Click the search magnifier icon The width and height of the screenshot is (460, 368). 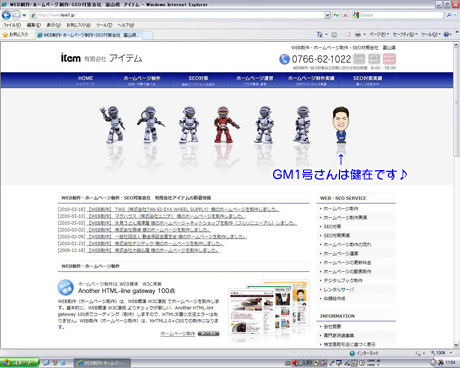click(x=449, y=15)
